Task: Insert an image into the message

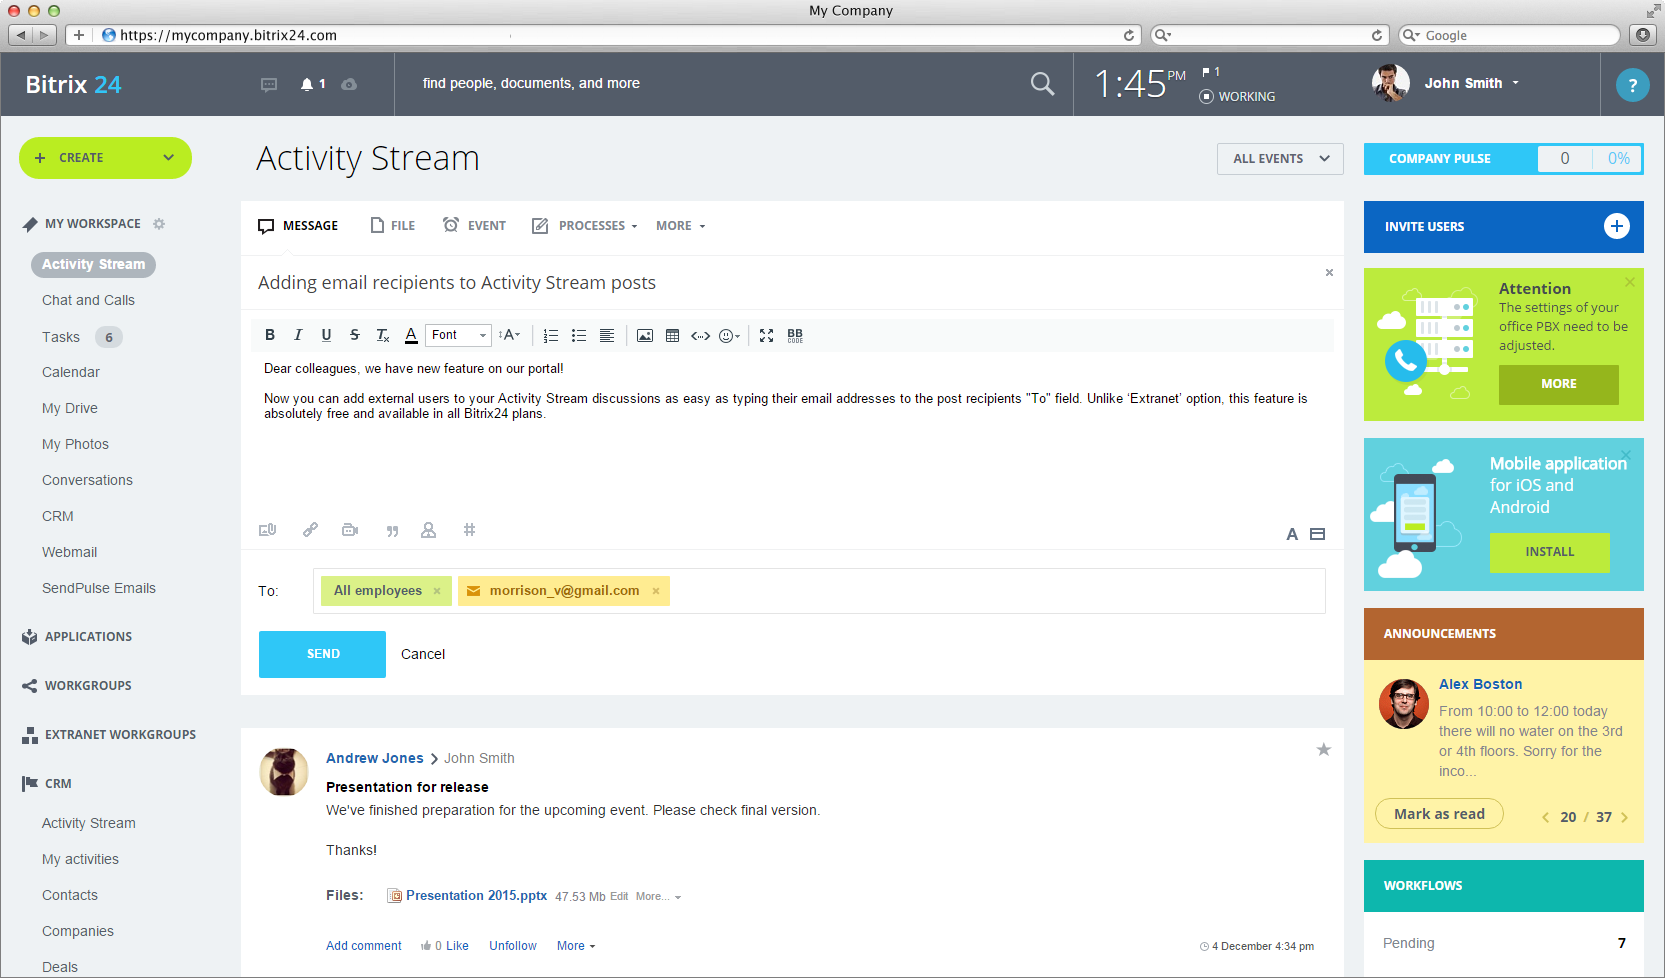Action: point(645,336)
